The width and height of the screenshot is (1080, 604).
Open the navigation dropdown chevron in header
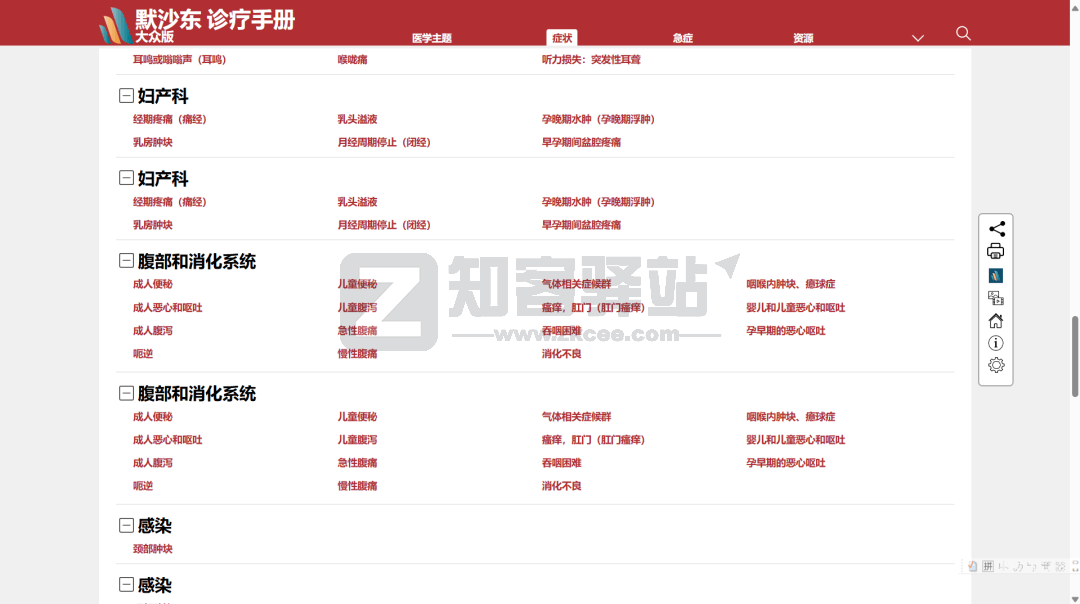(x=918, y=37)
